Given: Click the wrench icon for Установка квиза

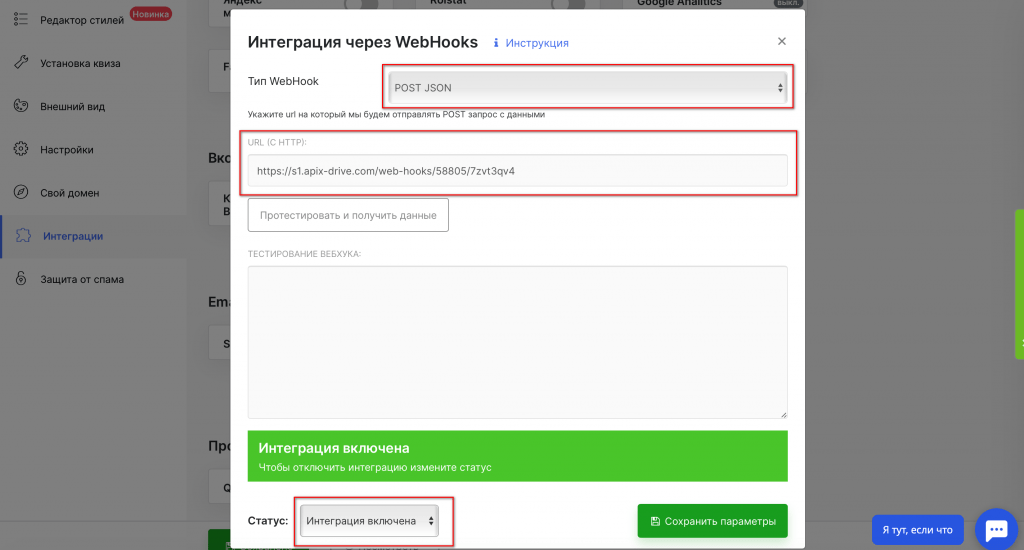Looking at the screenshot, I should (21, 63).
